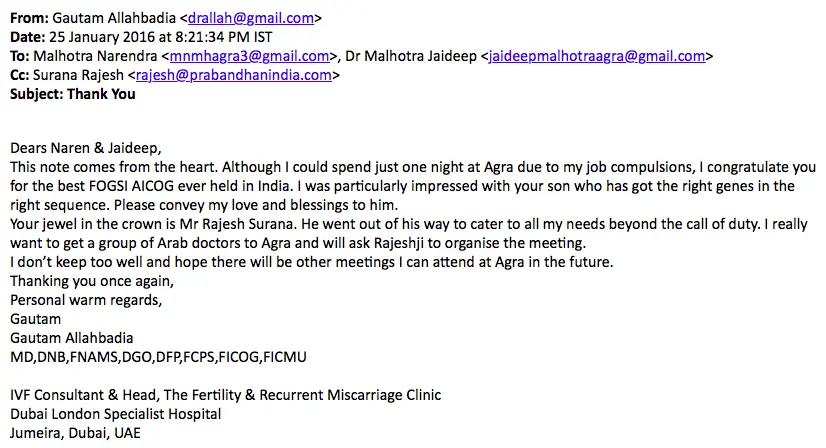Click the Cc label in header
The height and width of the screenshot is (448, 826).
coord(19,75)
